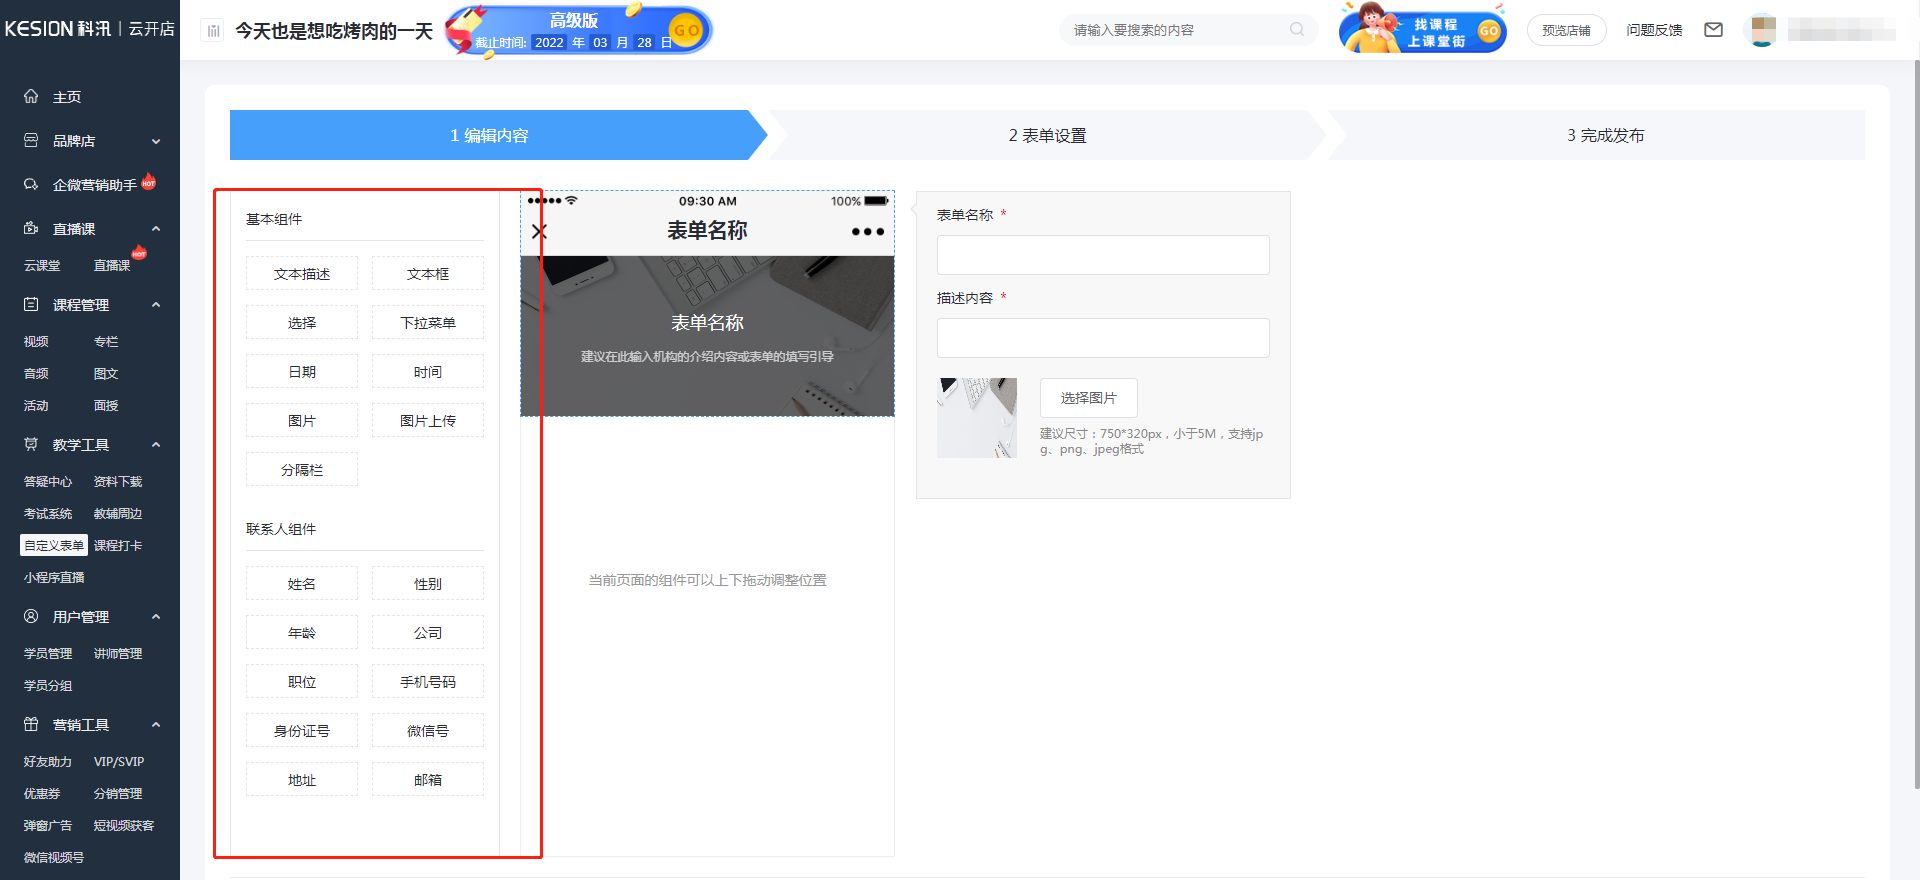Add the 选择 component

click(x=302, y=323)
